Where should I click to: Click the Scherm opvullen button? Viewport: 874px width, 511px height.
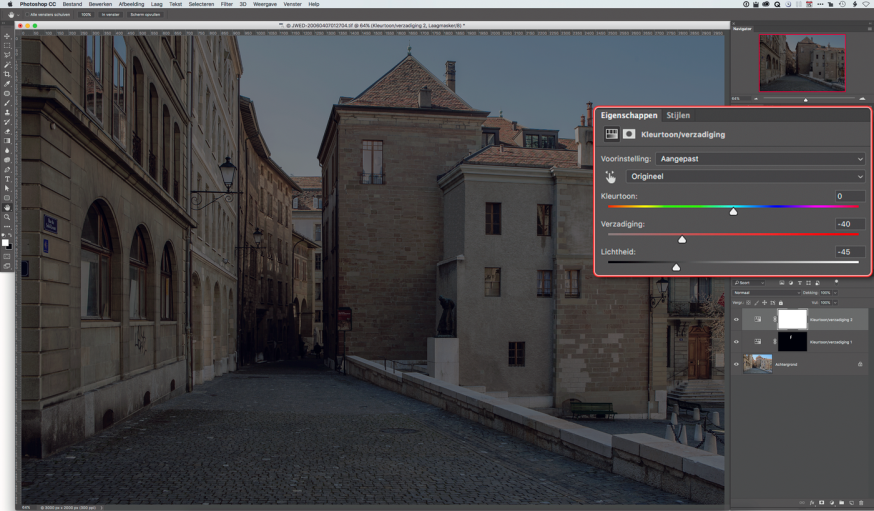coord(145,14)
